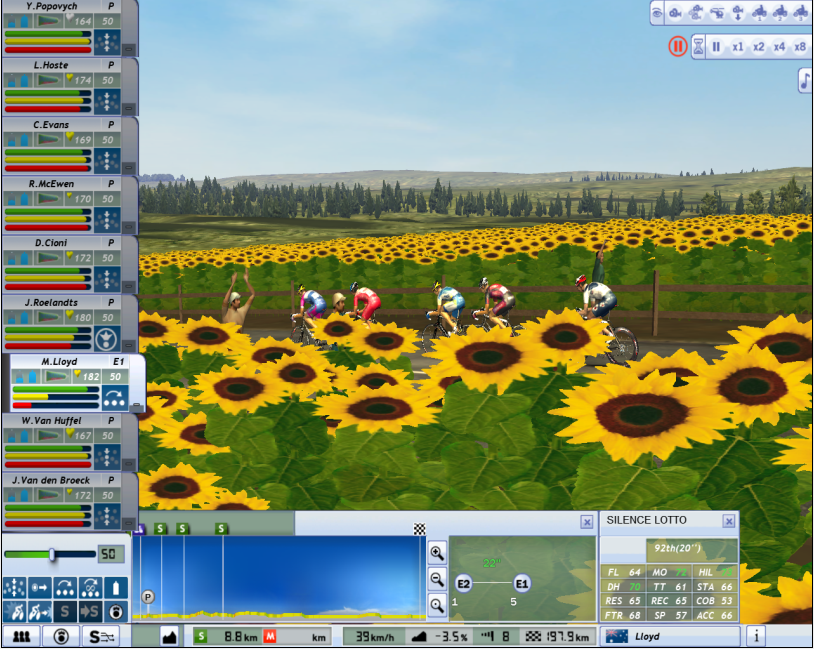Select motorbike camera 1
The image size is (814, 649).
click(x=759, y=13)
